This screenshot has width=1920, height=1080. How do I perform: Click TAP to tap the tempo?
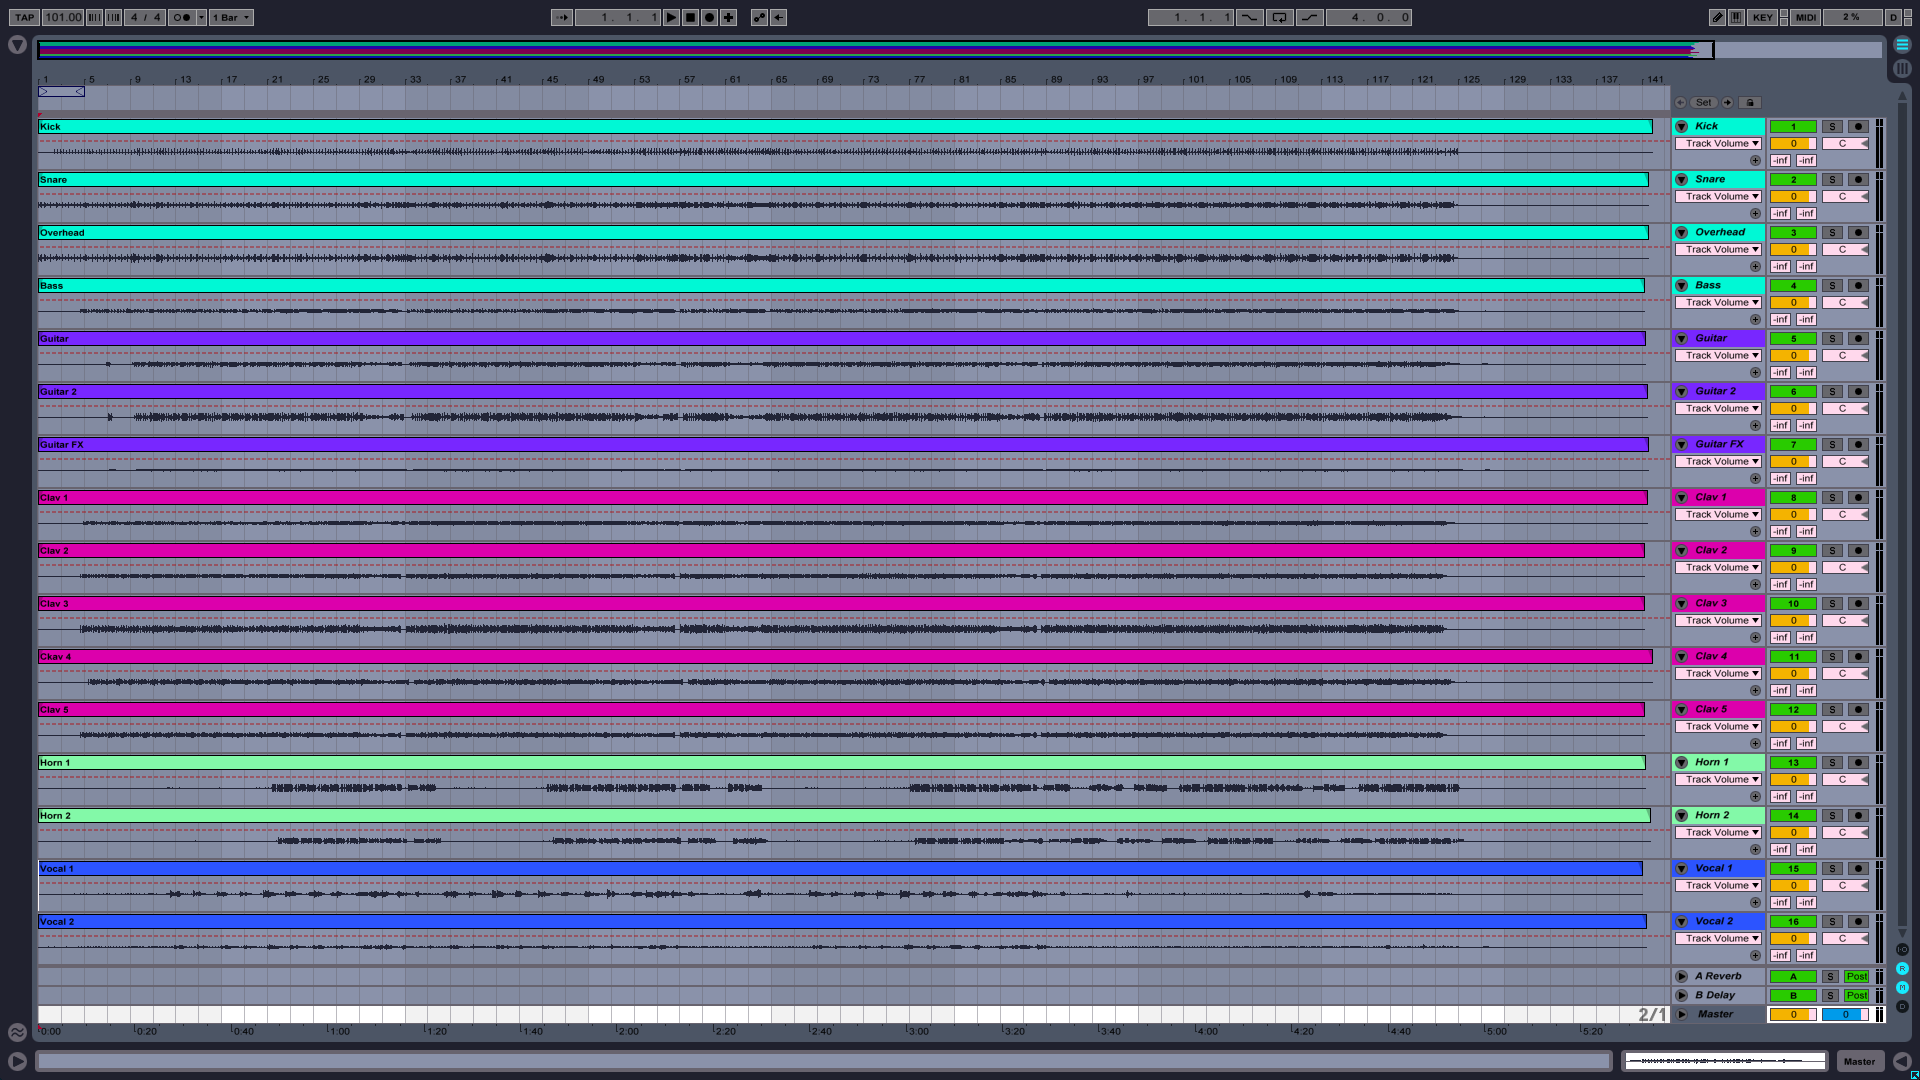[23, 17]
